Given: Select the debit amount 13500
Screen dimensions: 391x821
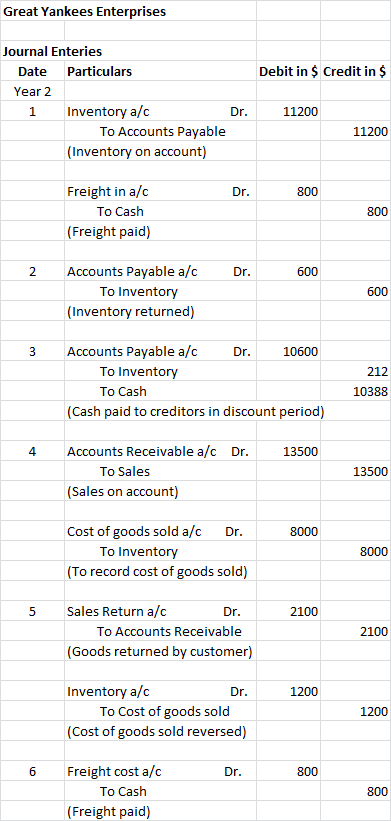Looking at the screenshot, I should [x=300, y=452].
